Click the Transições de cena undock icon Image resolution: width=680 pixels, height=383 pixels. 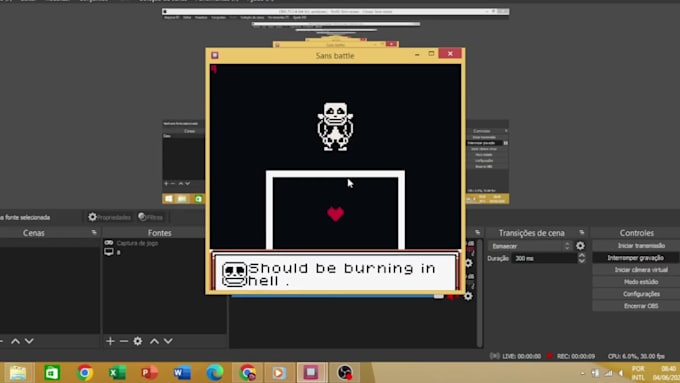pos(582,232)
